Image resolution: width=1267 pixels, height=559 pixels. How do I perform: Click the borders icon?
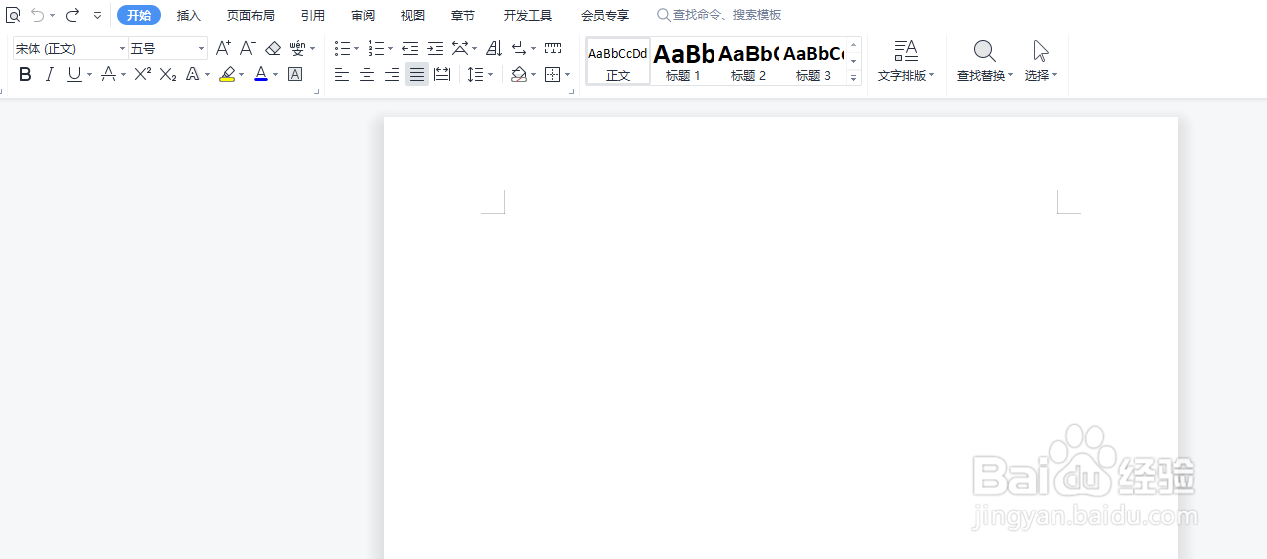(x=552, y=74)
